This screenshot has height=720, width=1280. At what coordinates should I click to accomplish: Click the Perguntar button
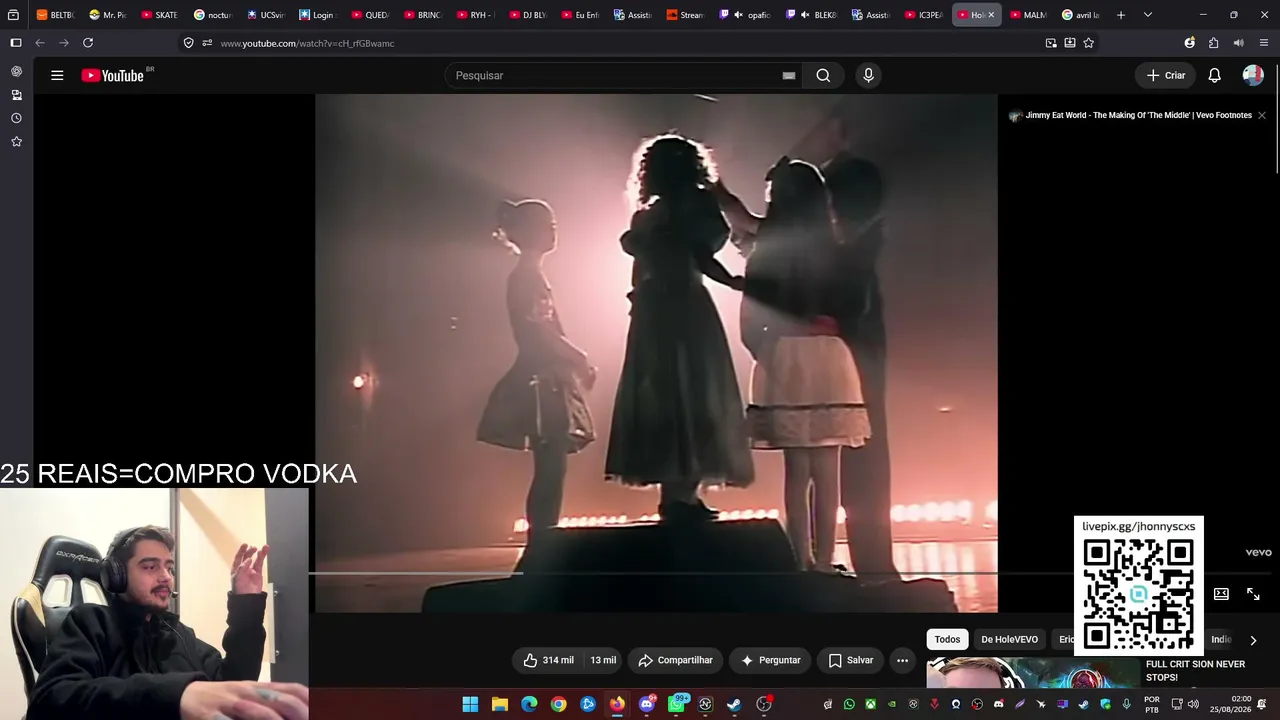pyautogui.click(x=770, y=660)
